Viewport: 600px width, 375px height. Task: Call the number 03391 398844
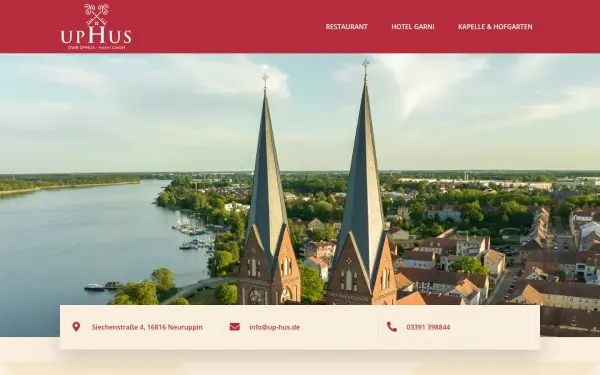(428, 327)
